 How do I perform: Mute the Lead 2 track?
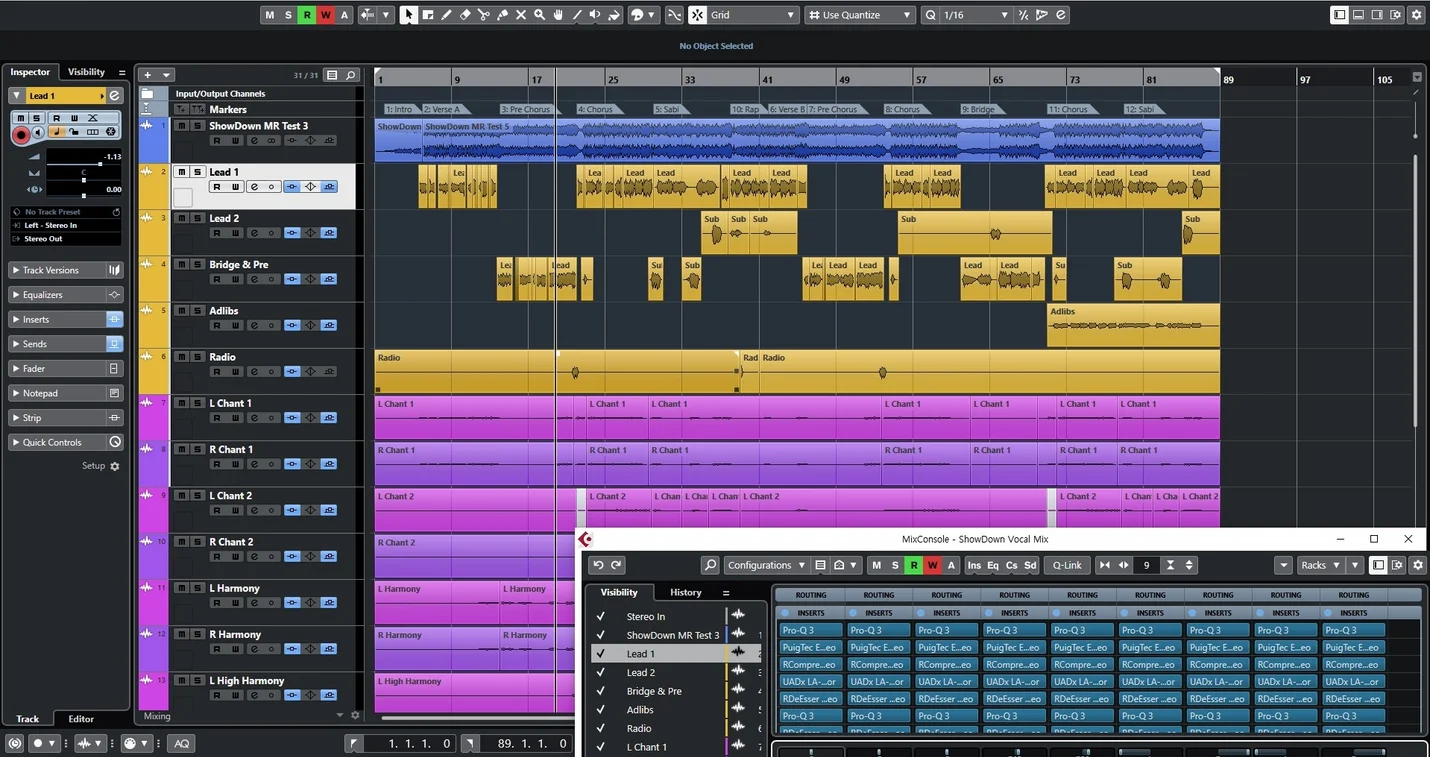pos(182,218)
